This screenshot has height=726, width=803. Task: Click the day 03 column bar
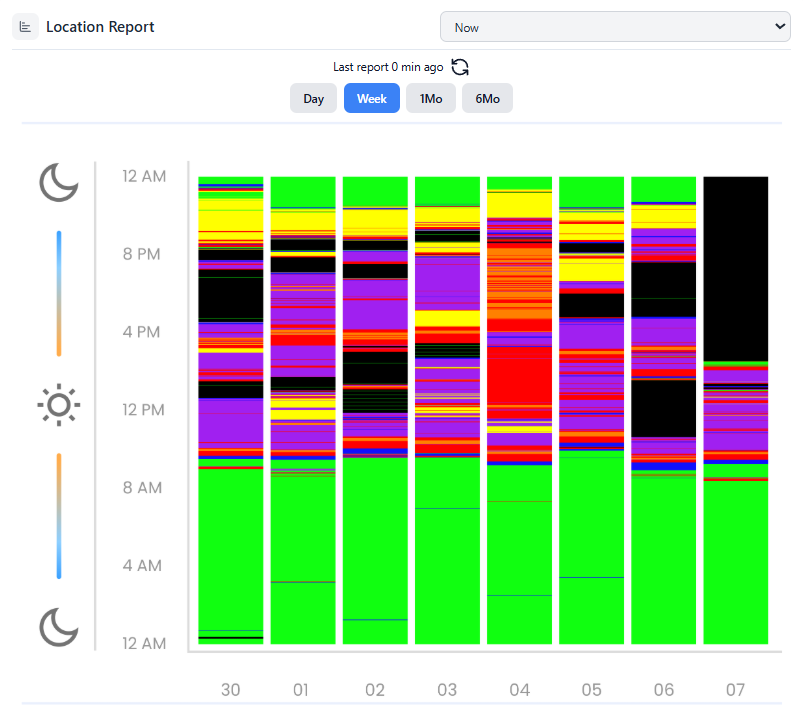pyautogui.click(x=447, y=410)
